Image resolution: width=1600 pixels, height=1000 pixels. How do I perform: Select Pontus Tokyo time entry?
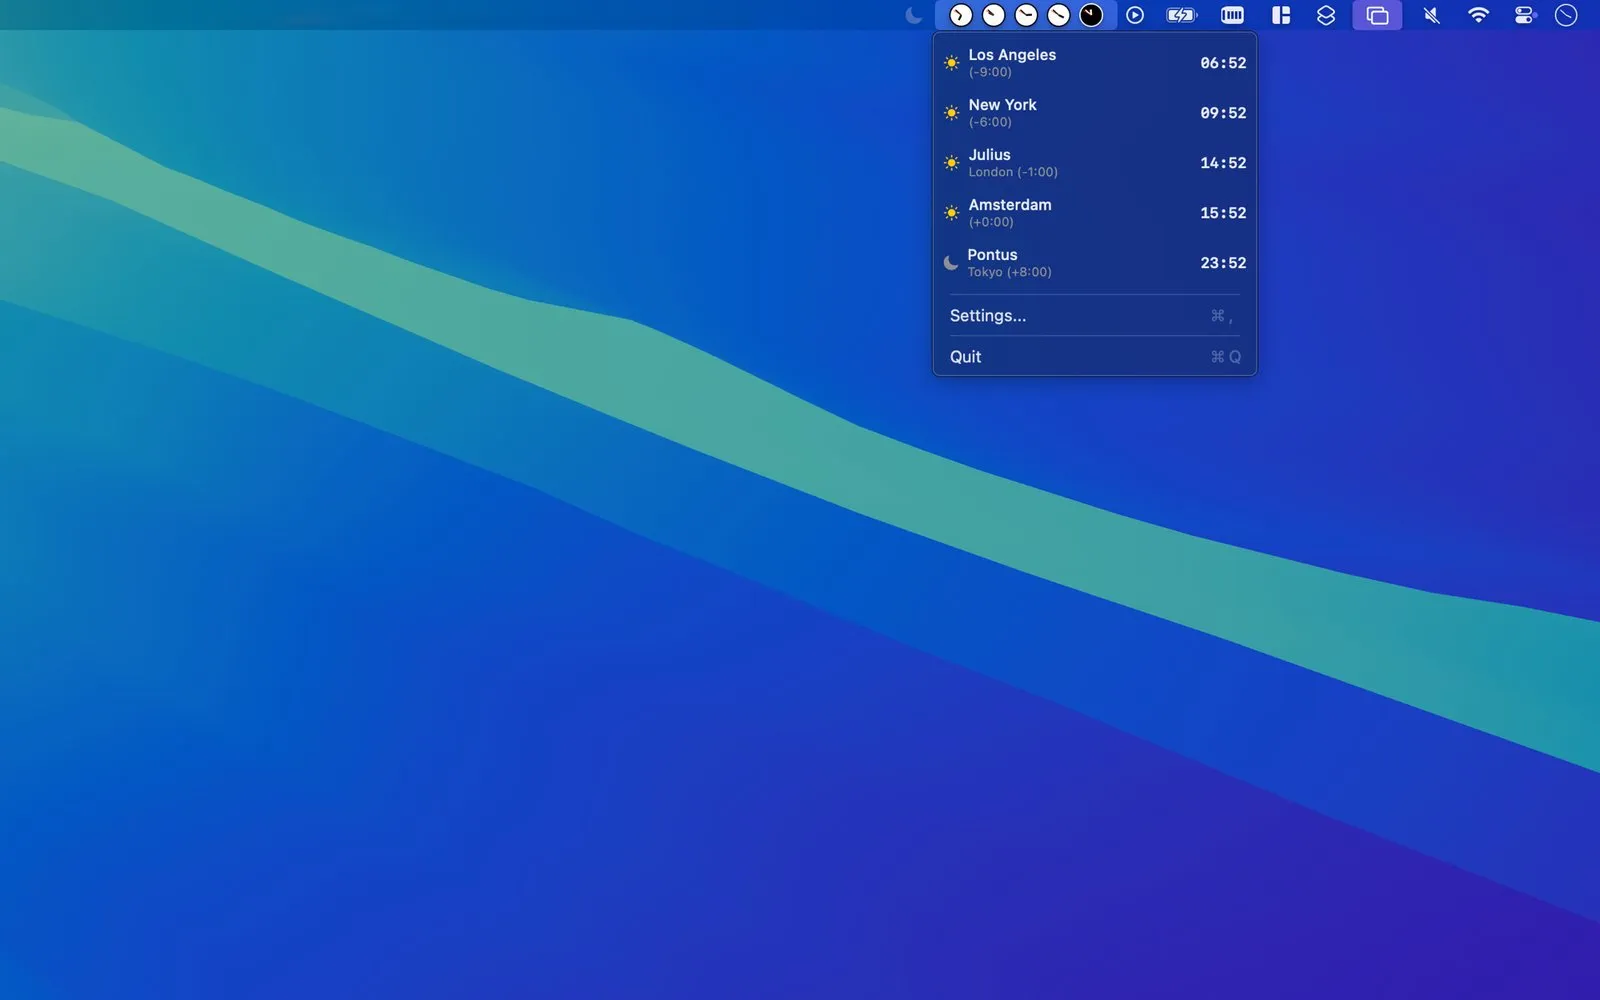click(x=1095, y=263)
